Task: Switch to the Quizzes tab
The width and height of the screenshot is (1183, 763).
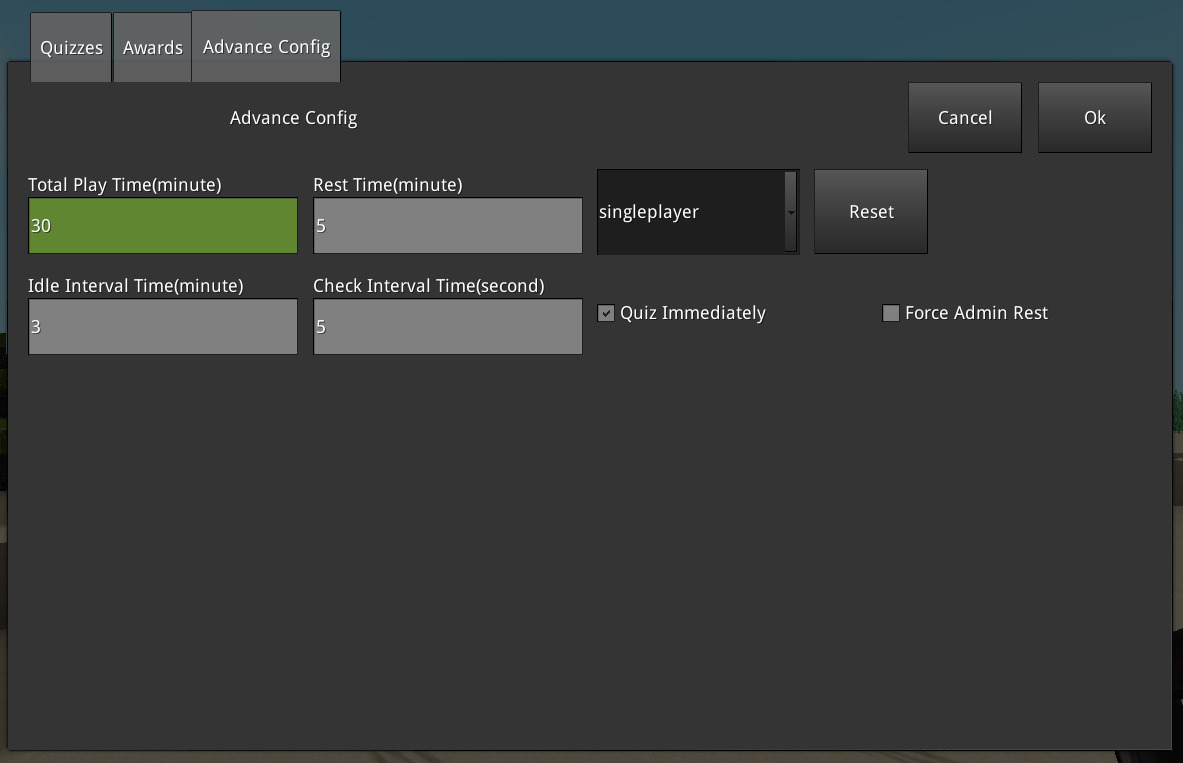Action: pyautogui.click(x=70, y=46)
